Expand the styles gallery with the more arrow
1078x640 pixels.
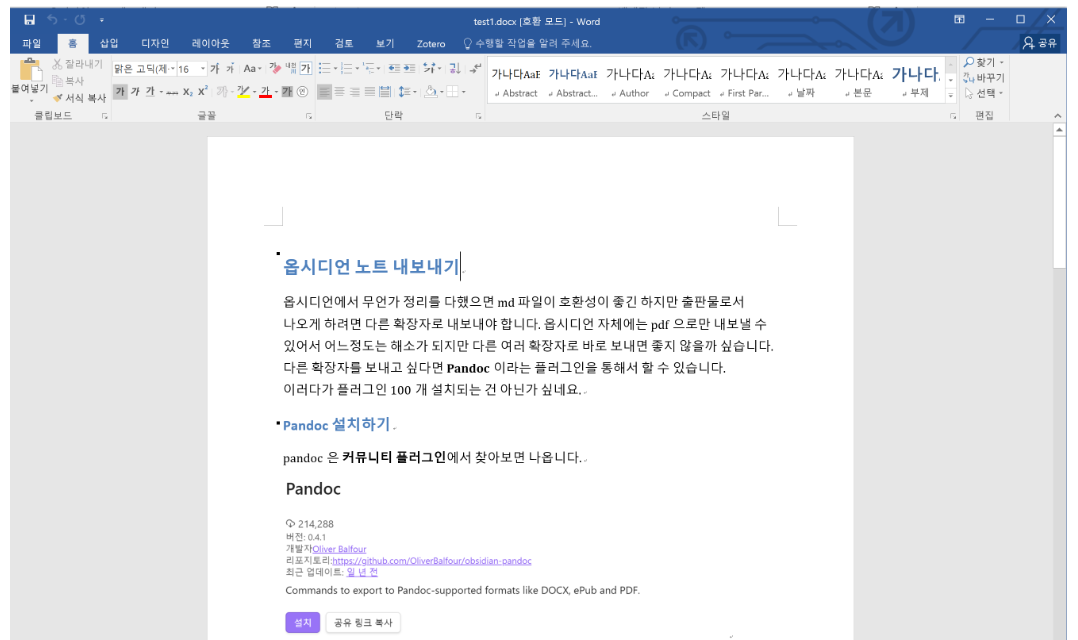coord(951,96)
